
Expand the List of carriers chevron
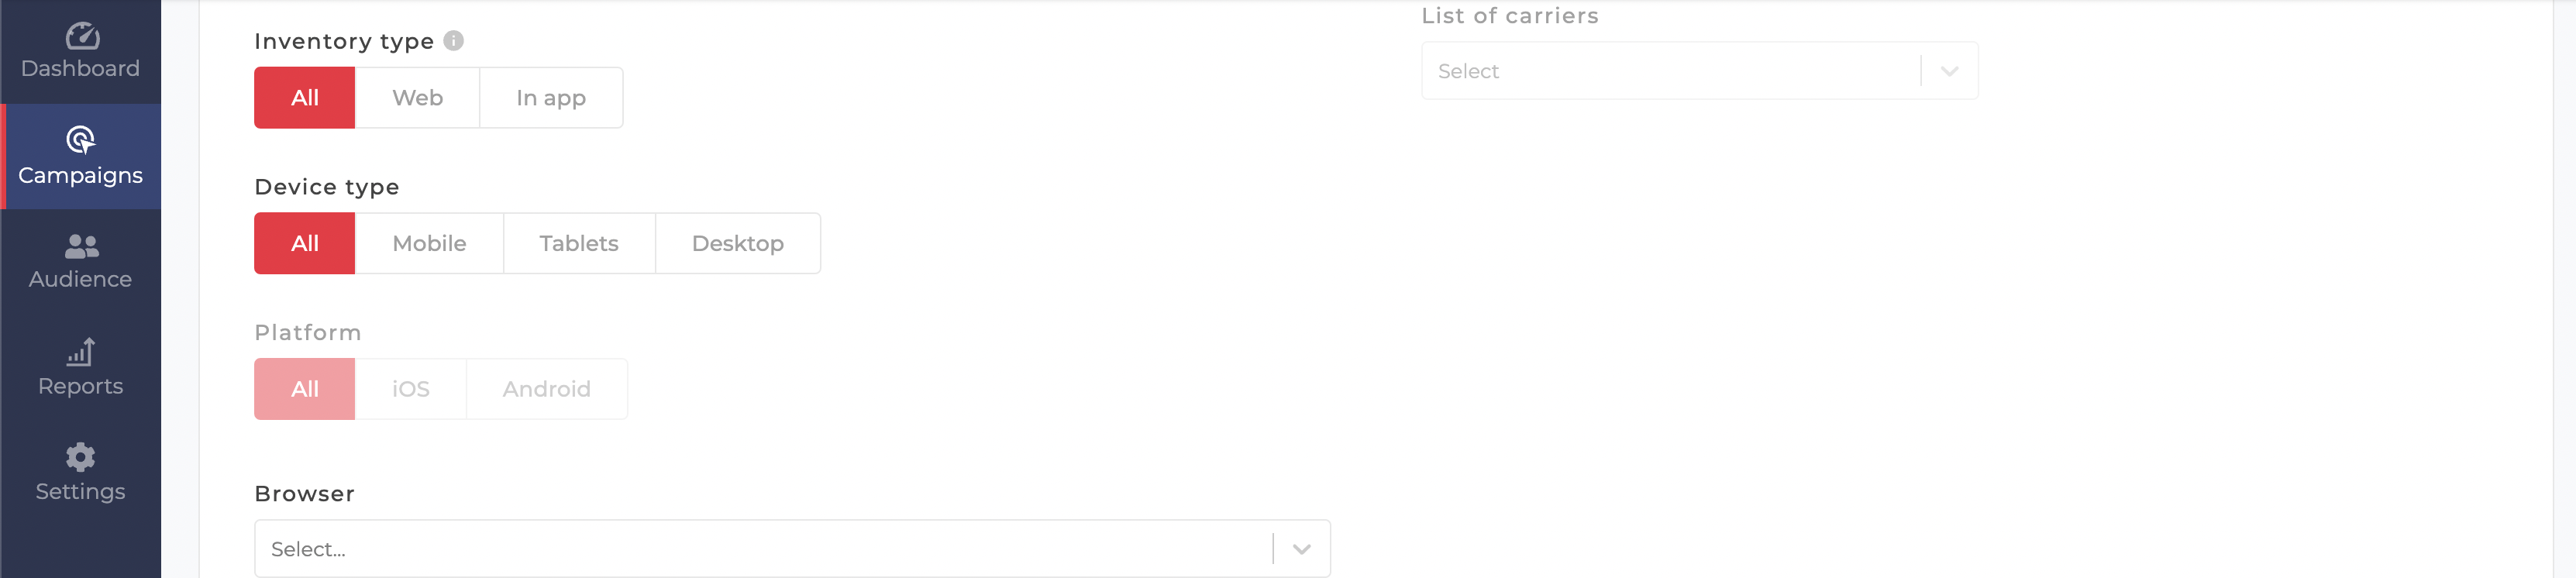click(1949, 71)
